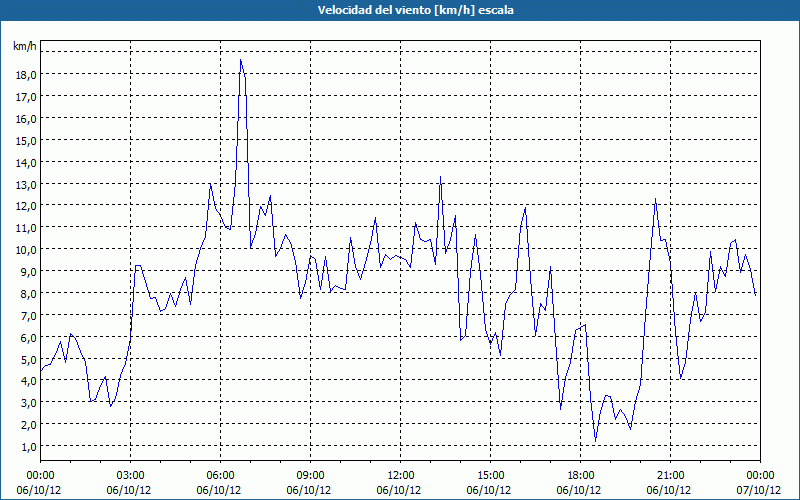Select the 4,0 y-axis label
Screen dimensions: 800x500
pos(29,381)
